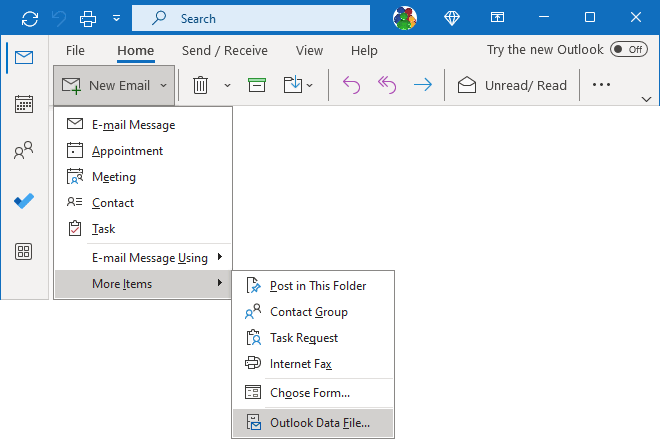
Task: Choose Internet Fax in submenu
Action: (x=313, y=364)
